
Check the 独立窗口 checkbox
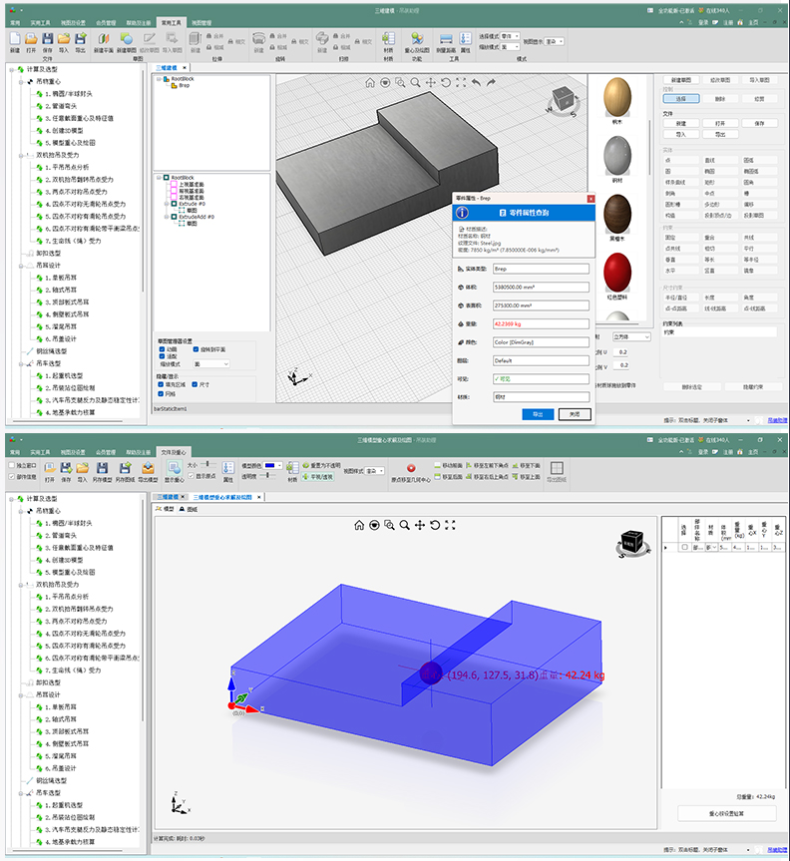pos(12,465)
